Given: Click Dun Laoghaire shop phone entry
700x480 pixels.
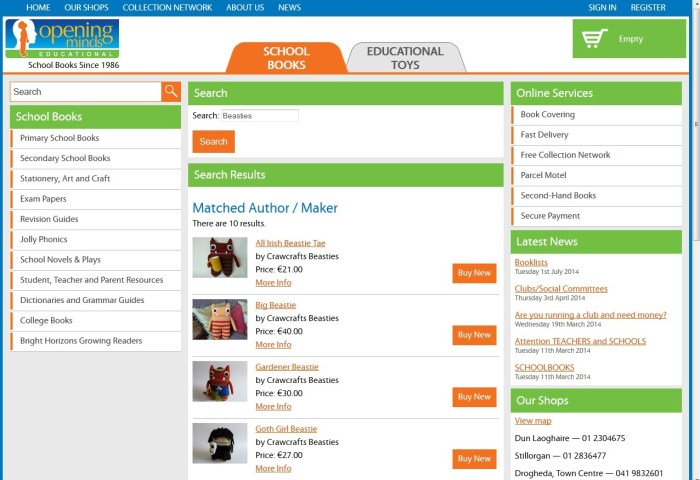Looking at the screenshot, I should tap(570, 438).
